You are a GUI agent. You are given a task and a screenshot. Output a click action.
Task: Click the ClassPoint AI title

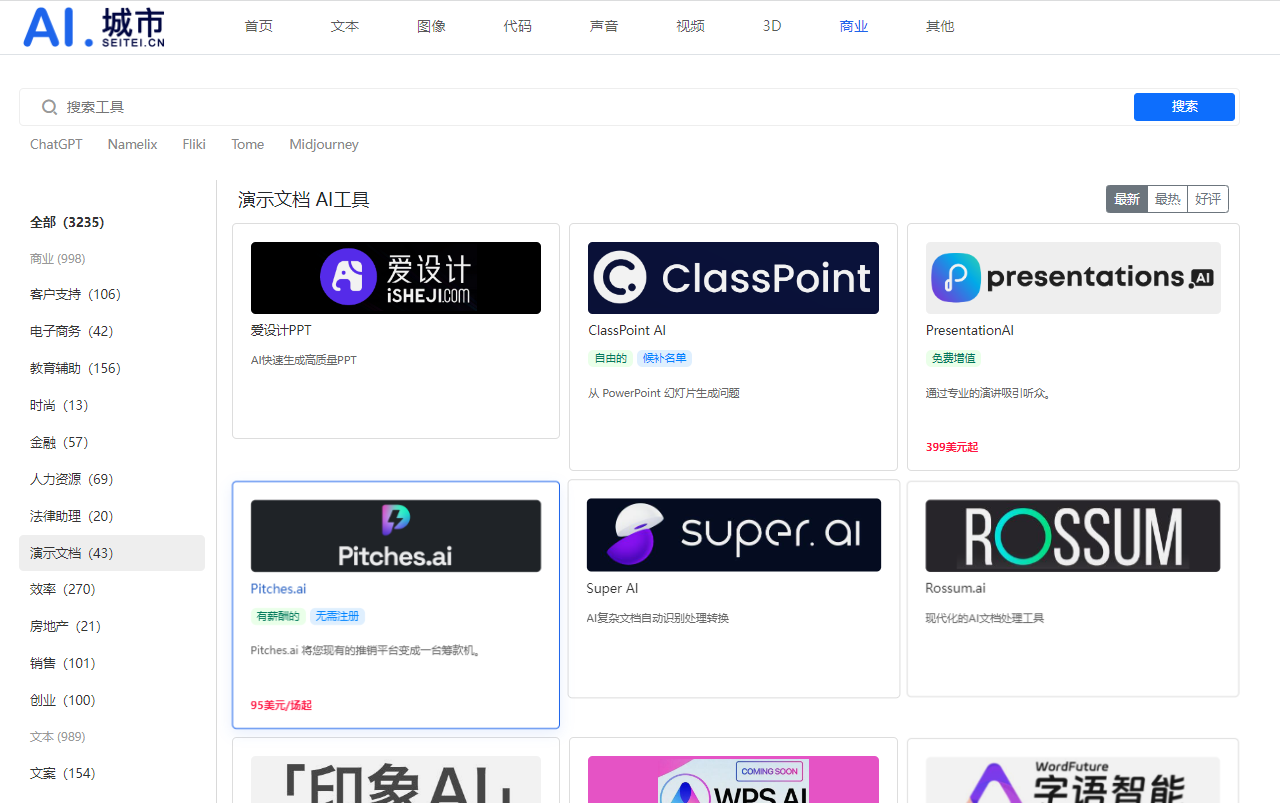[x=627, y=330]
